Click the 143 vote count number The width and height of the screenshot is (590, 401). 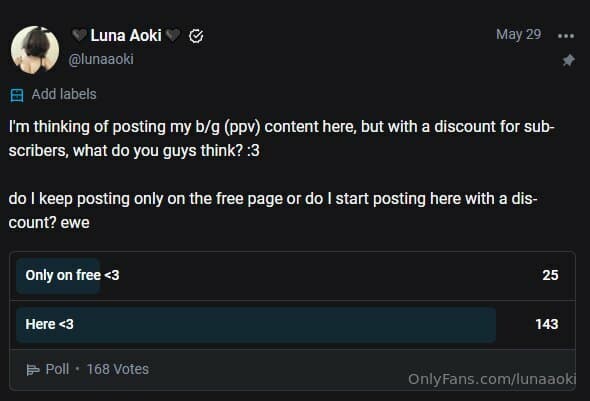tap(547, 324)
